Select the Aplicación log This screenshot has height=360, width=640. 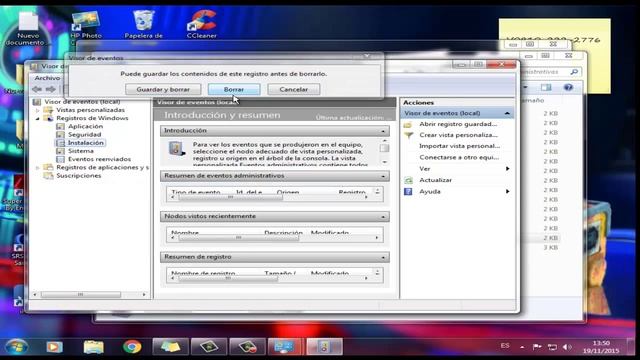tap(85, 127)
